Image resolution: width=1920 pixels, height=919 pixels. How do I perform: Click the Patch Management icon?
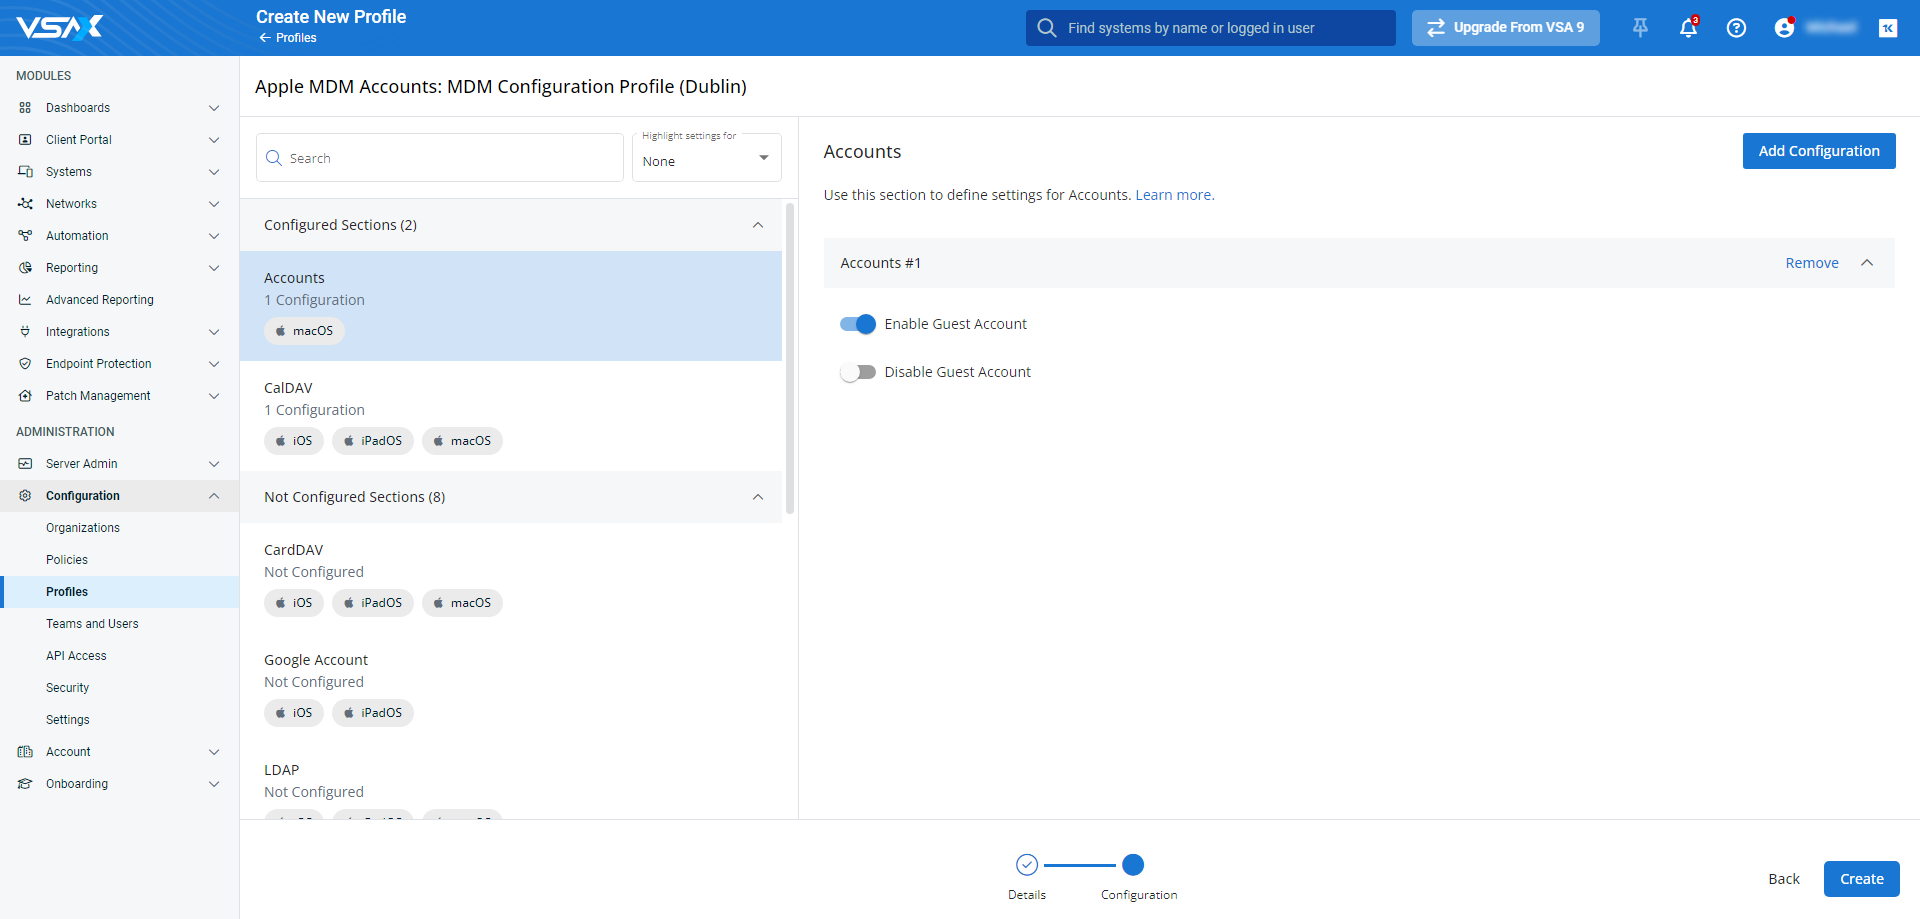click(x=25, y=396)
